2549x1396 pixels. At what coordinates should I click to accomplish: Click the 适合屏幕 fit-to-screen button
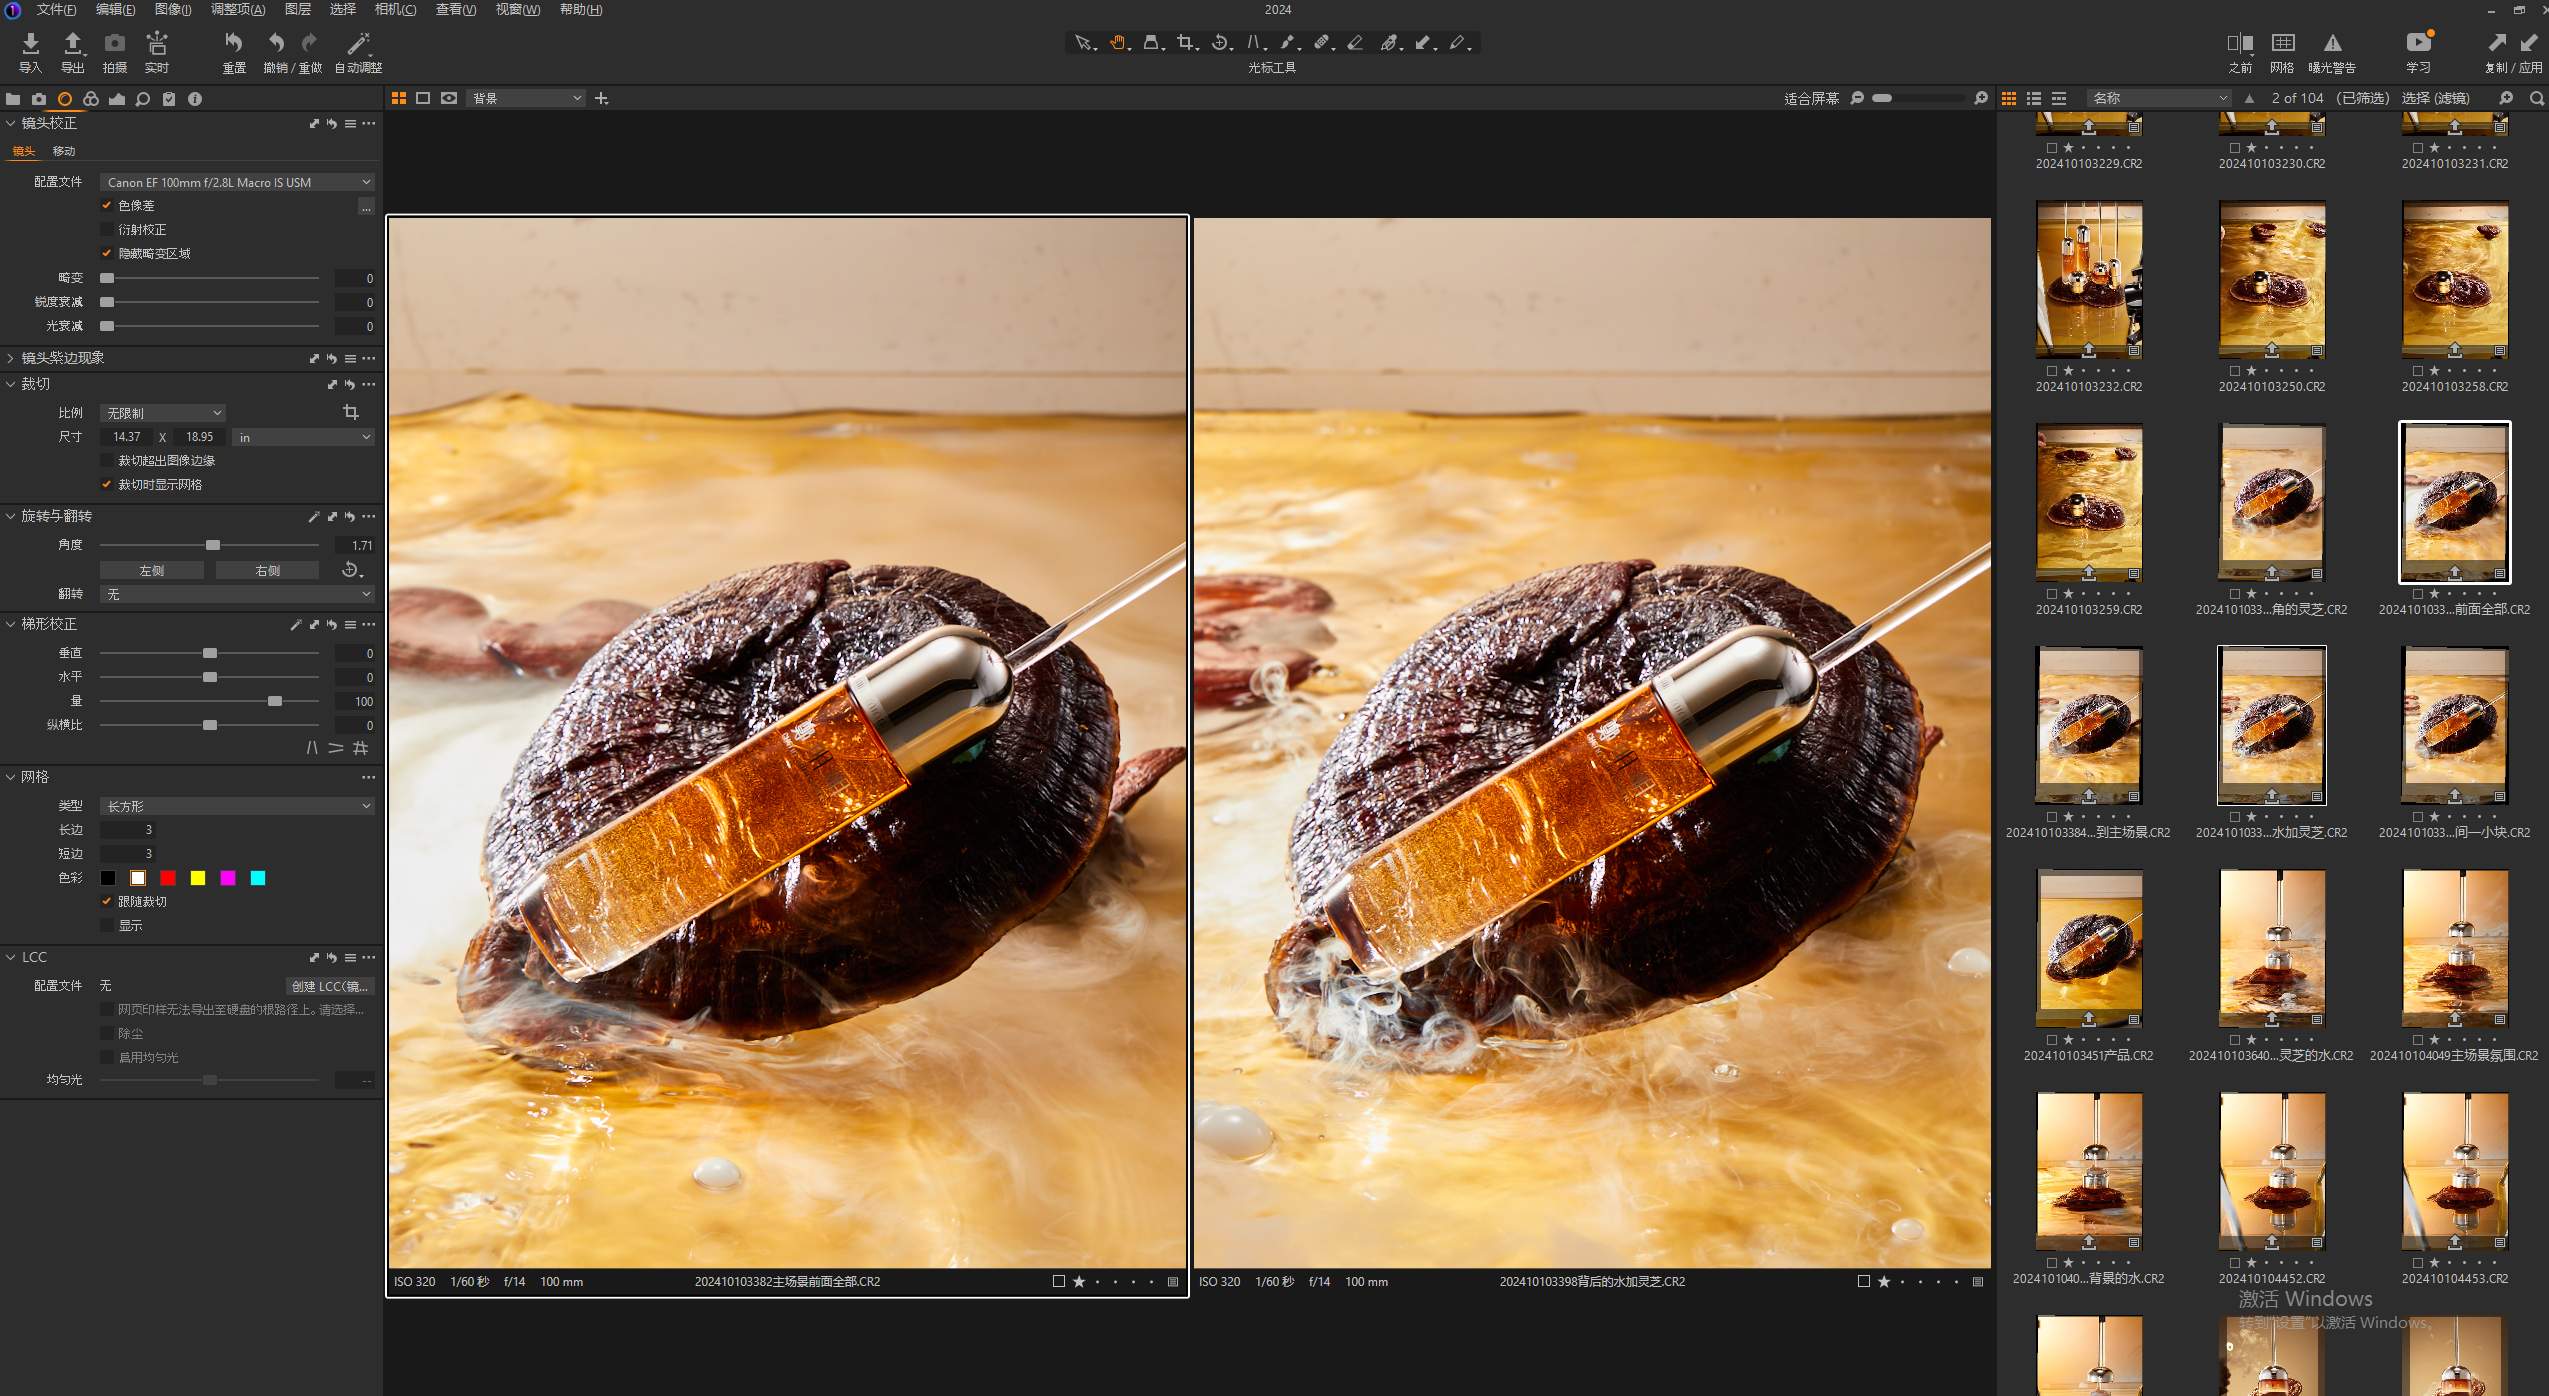[1811, 98]
